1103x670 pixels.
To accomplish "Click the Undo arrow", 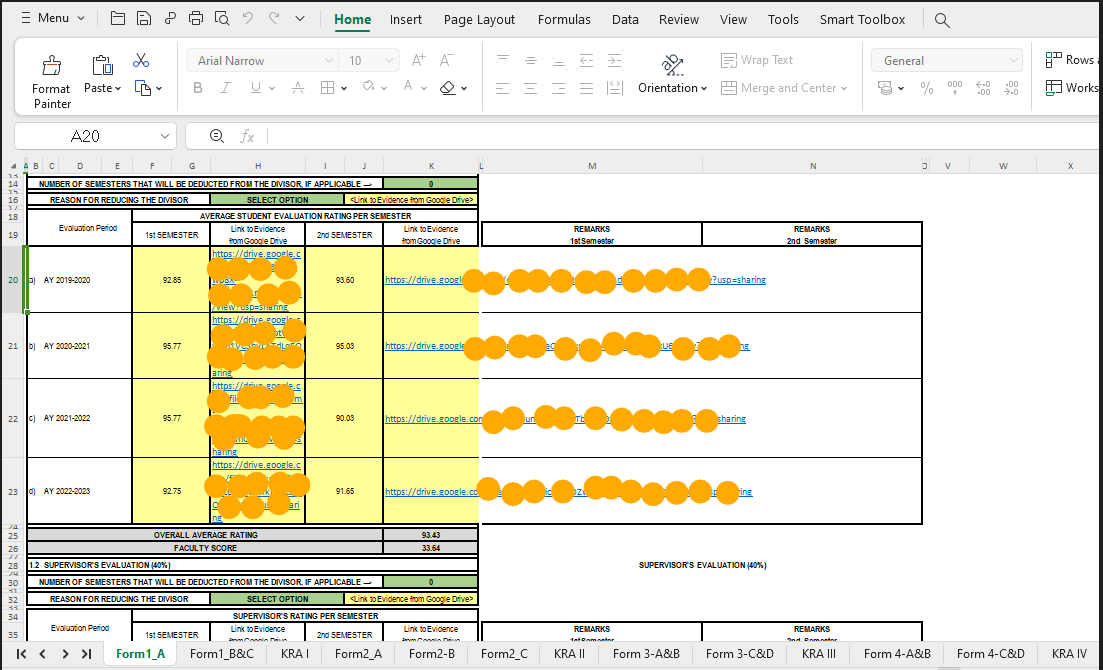I will click(x=248, y=18).
